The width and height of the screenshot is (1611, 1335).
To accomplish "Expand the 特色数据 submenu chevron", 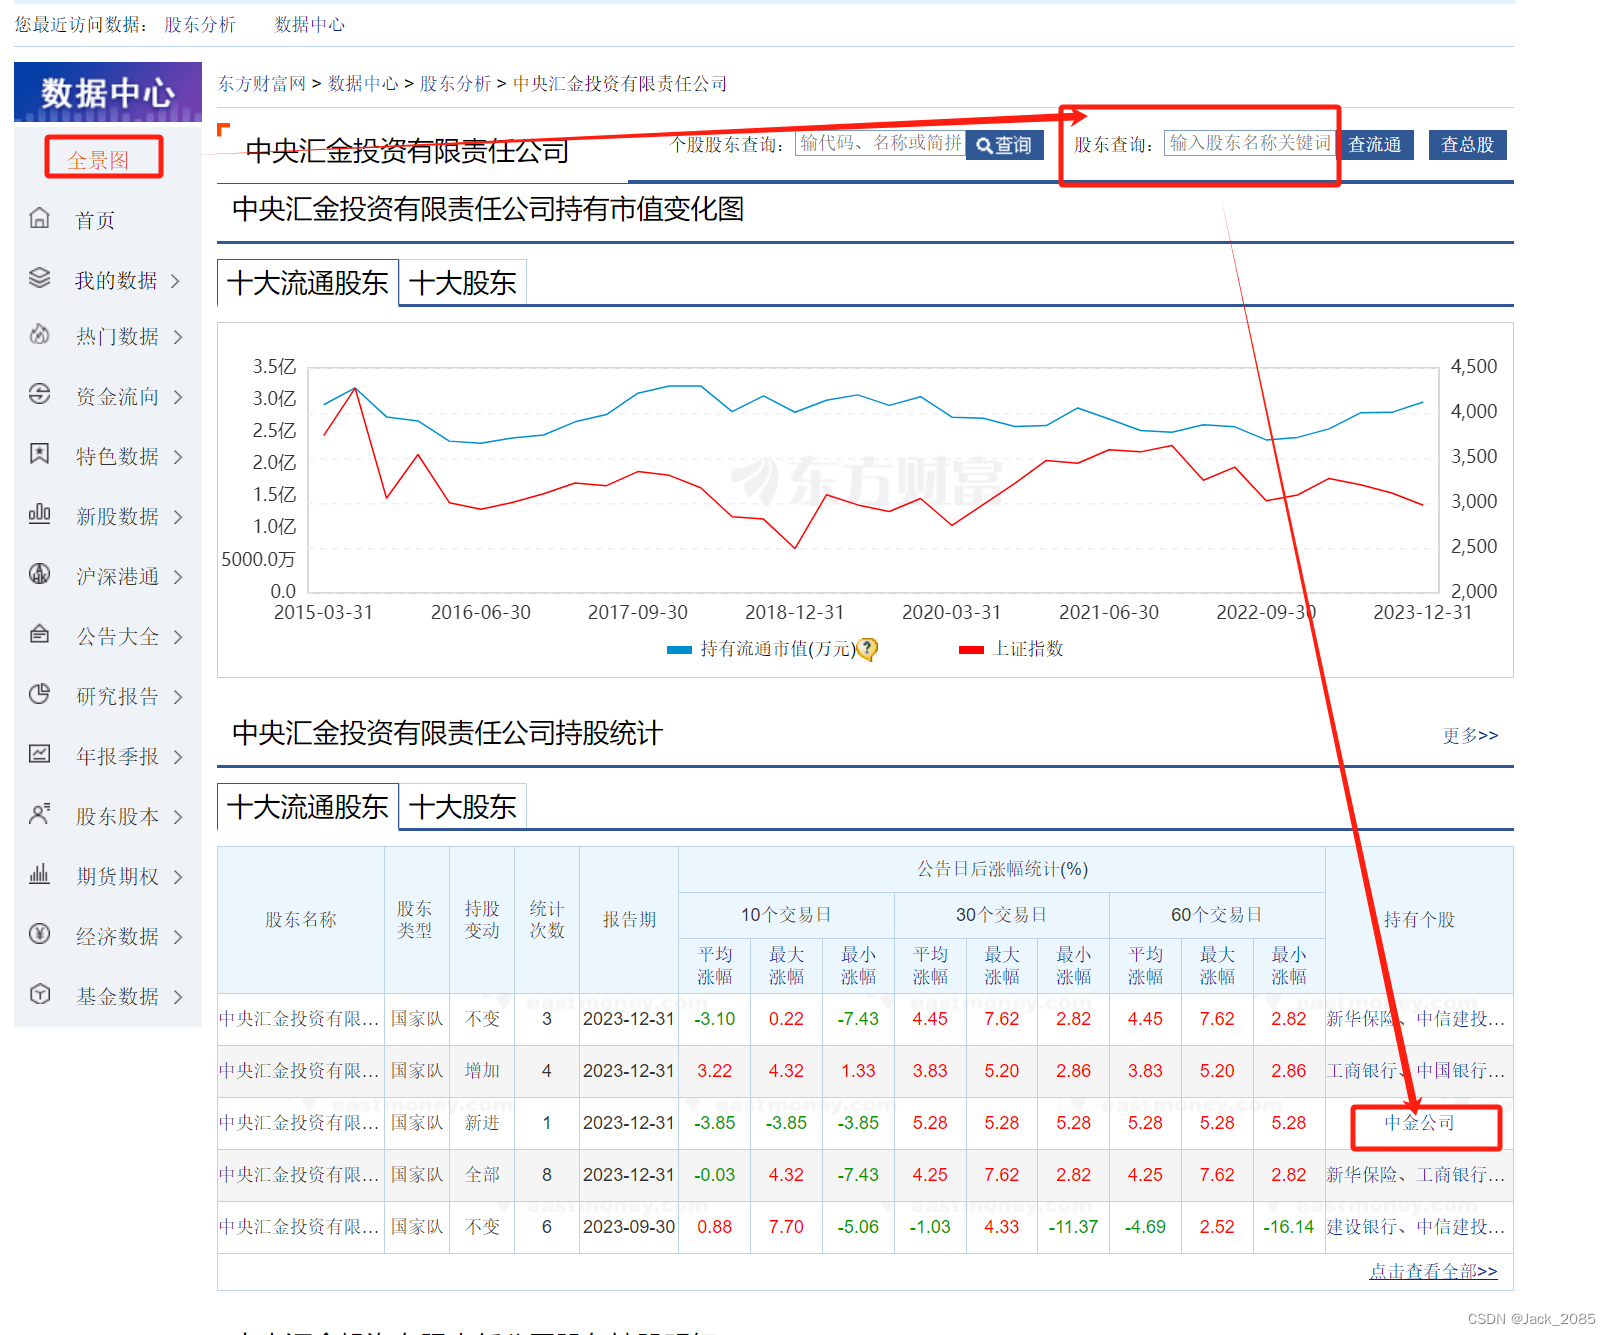I will tap(178, 457).
